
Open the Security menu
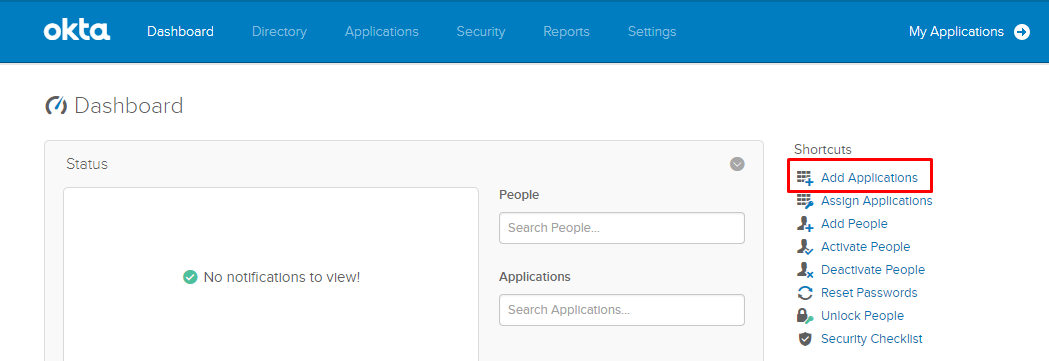[x=480, y=31]
